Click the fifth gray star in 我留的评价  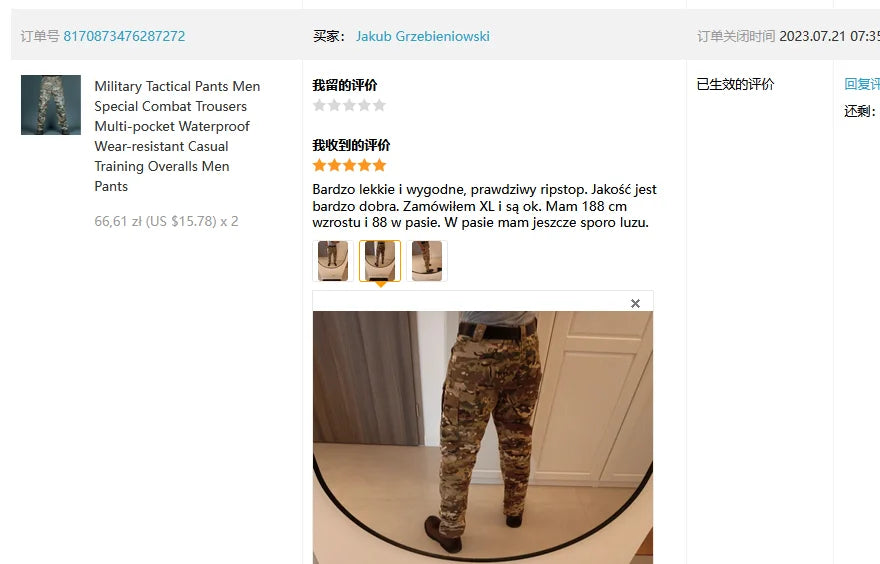pos(379,105)
